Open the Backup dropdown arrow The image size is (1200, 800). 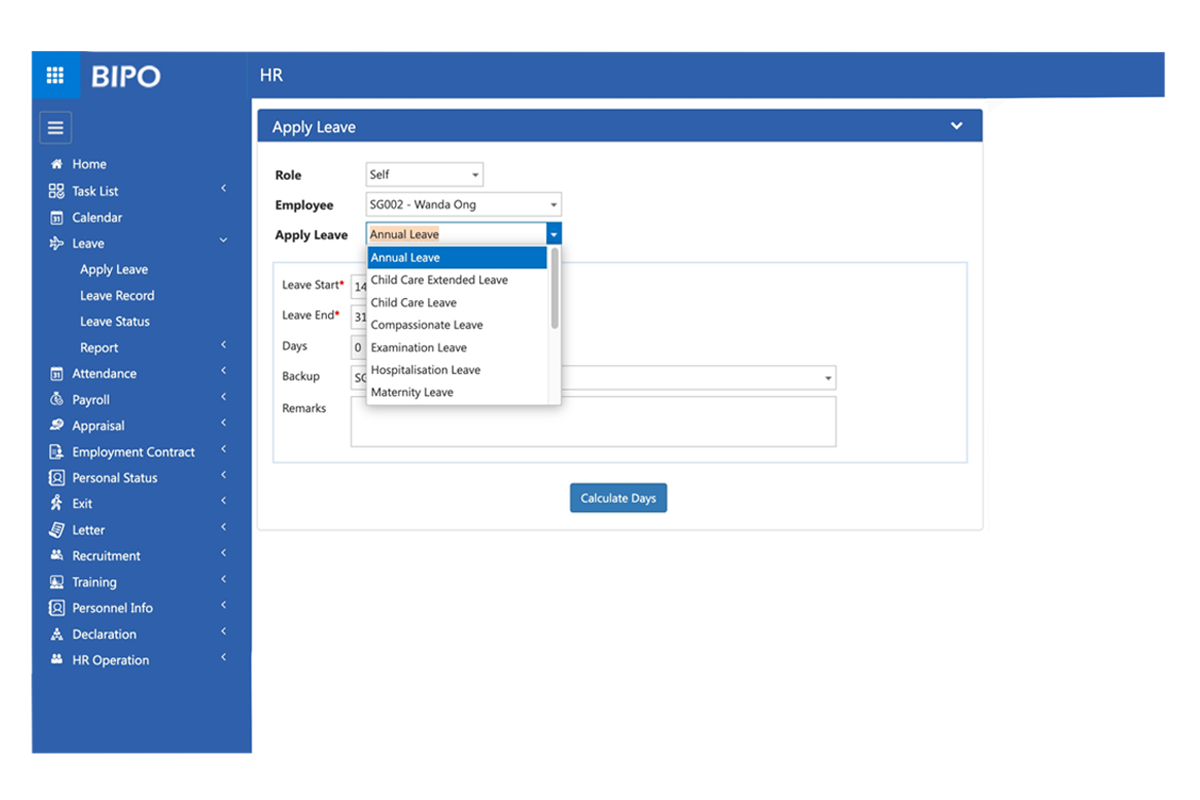coord(828,378)
